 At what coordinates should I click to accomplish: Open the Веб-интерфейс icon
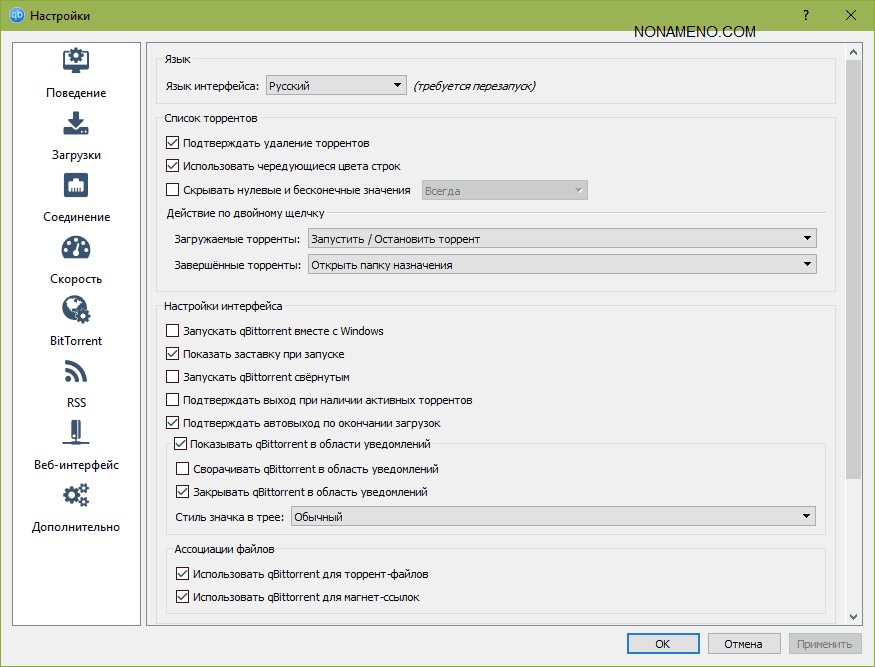[76, 433]
